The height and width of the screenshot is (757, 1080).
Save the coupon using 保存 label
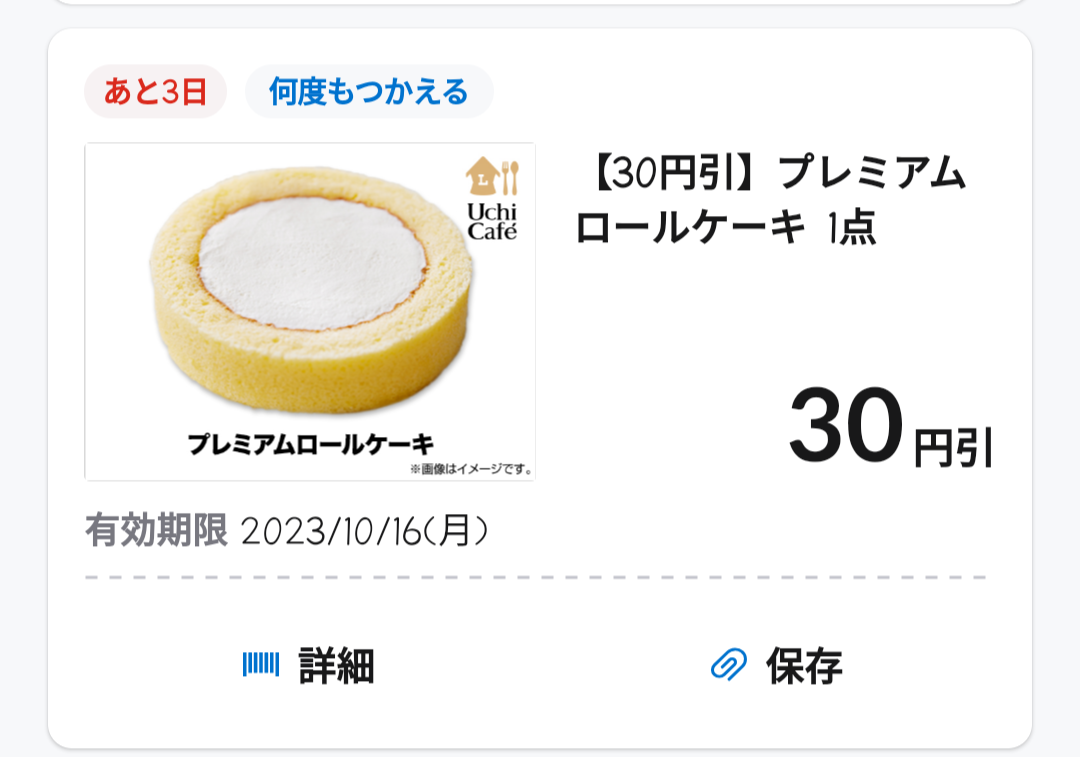coord(804,666)
